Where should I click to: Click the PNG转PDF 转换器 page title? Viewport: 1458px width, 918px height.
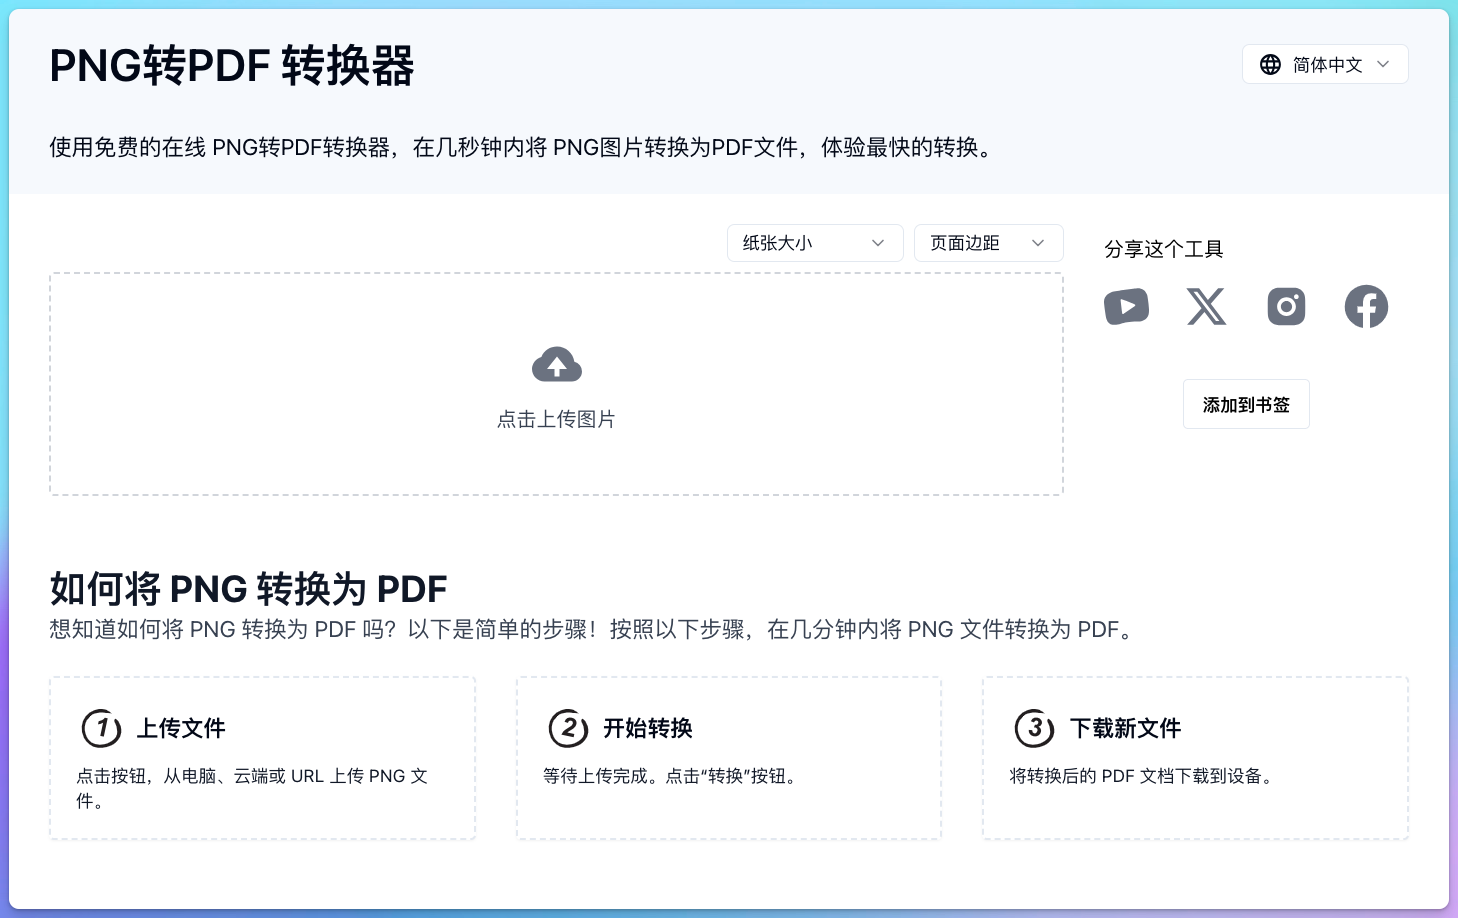tap(232, 66)
